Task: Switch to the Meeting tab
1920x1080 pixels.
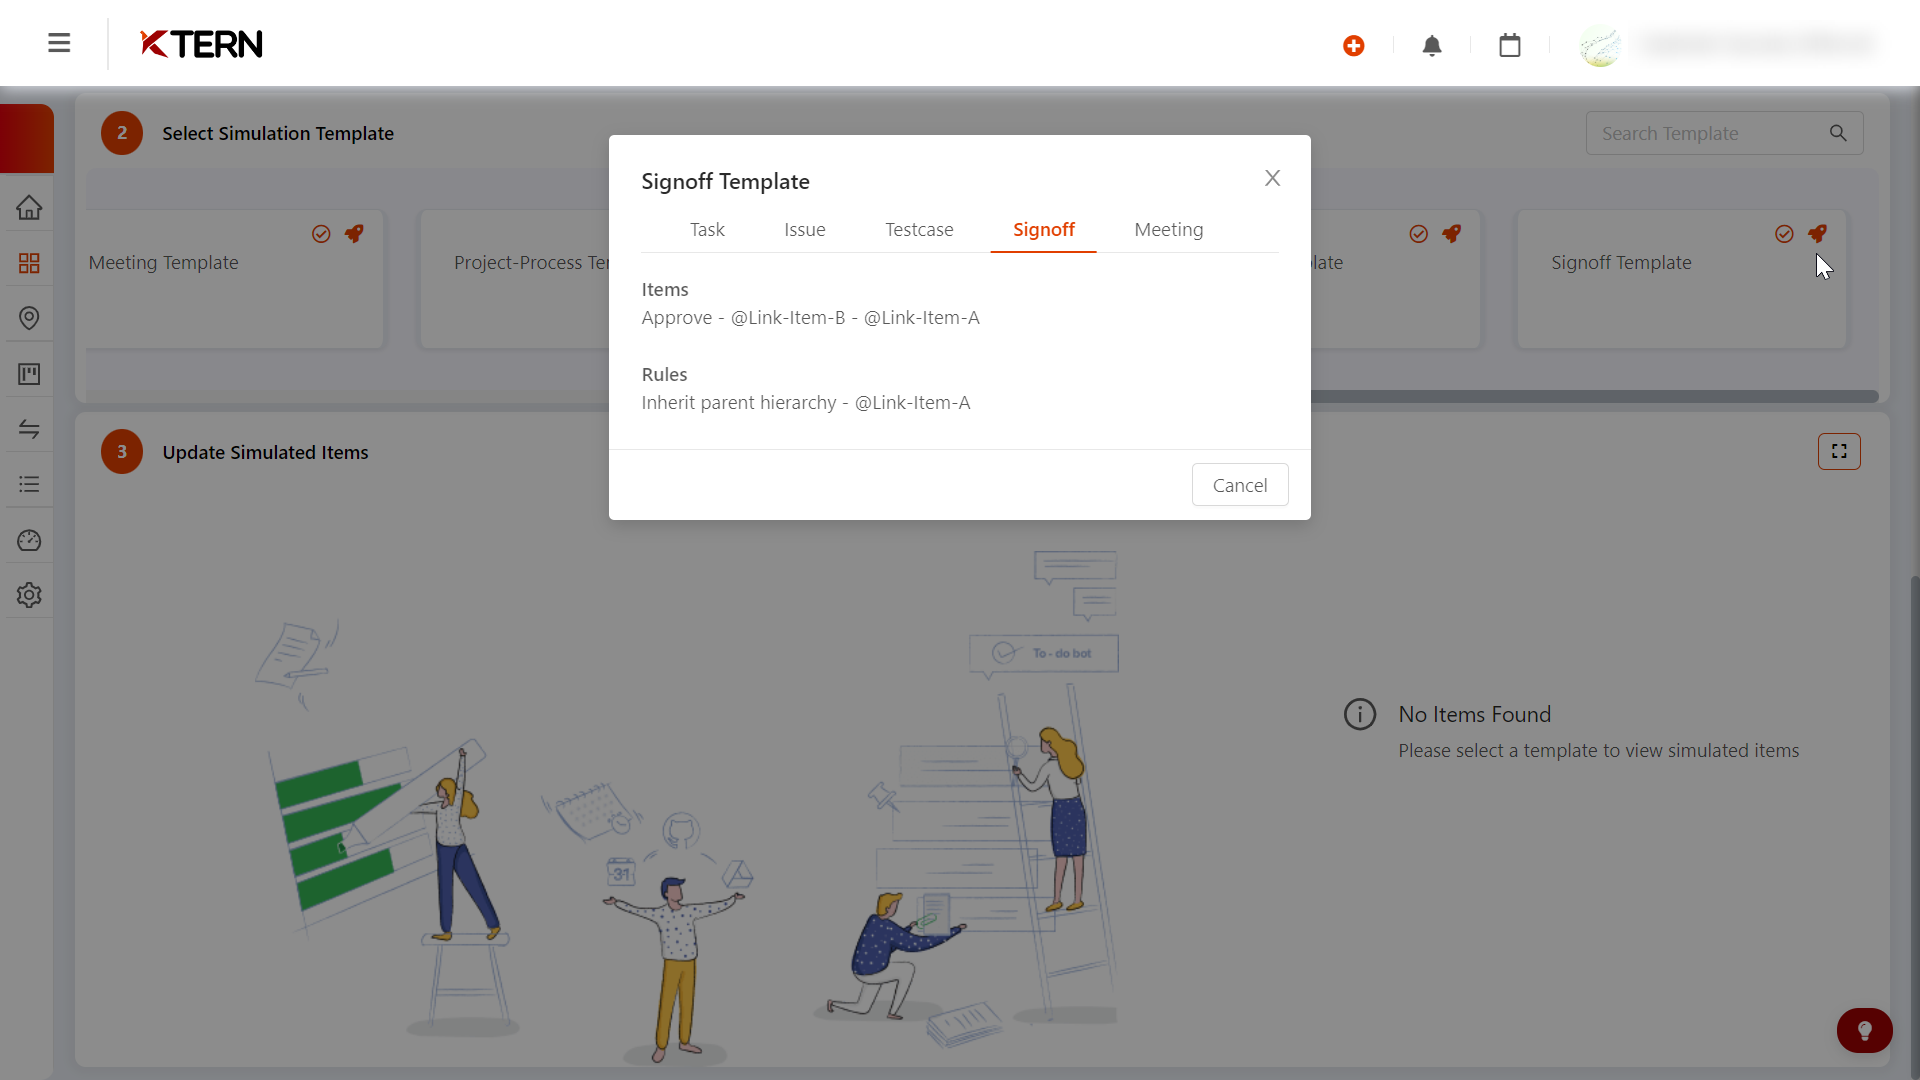Action: 1168,230
